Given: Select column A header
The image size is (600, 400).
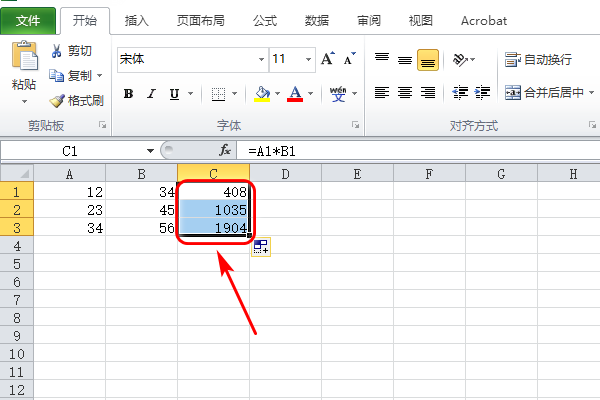Looking at the screenshot, I should pyautogui.click(x=69, y=174).
